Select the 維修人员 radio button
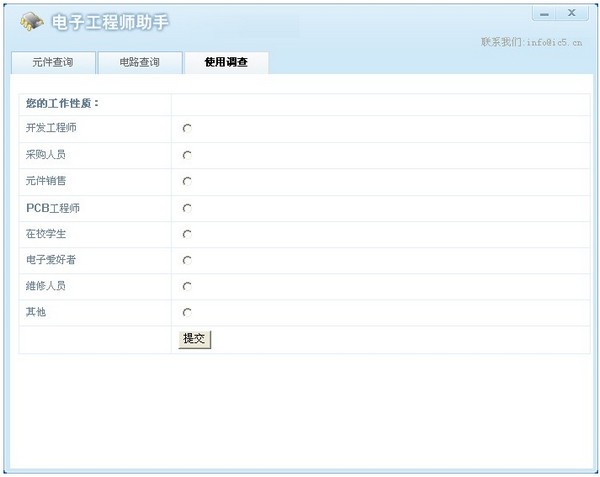Viewport: 600px width, 477px height. 187,286
